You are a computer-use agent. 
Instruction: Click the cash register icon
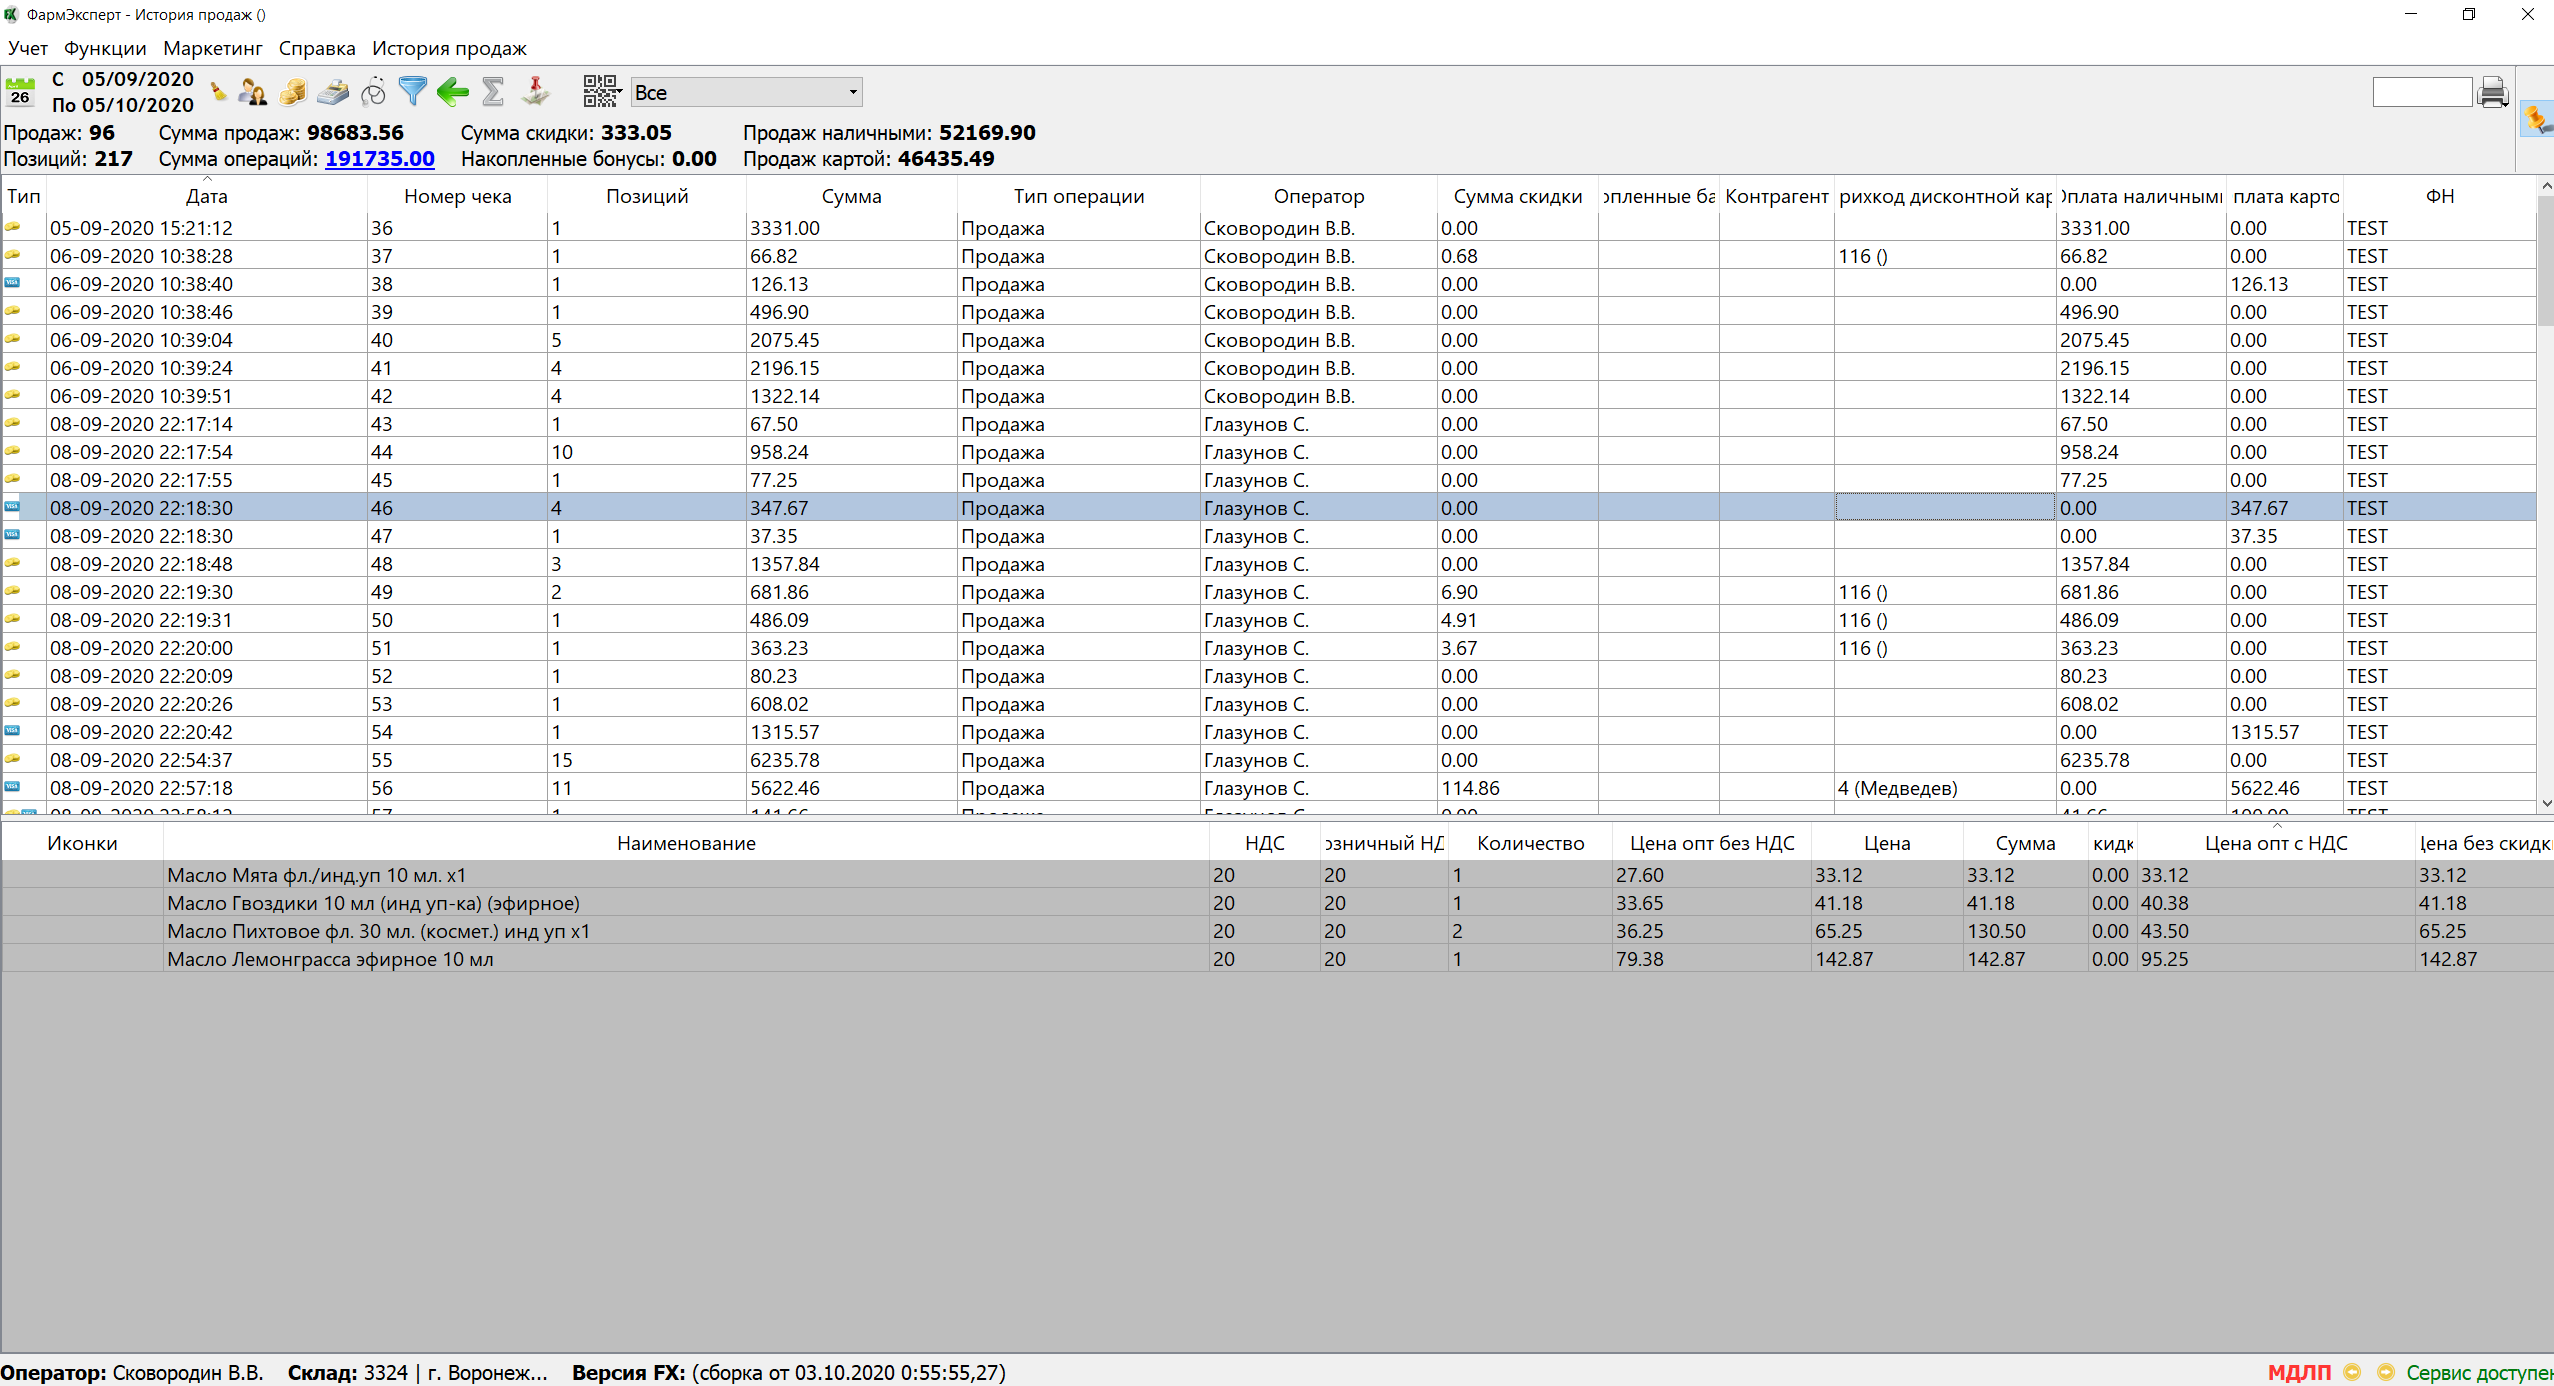click(333, 93)
